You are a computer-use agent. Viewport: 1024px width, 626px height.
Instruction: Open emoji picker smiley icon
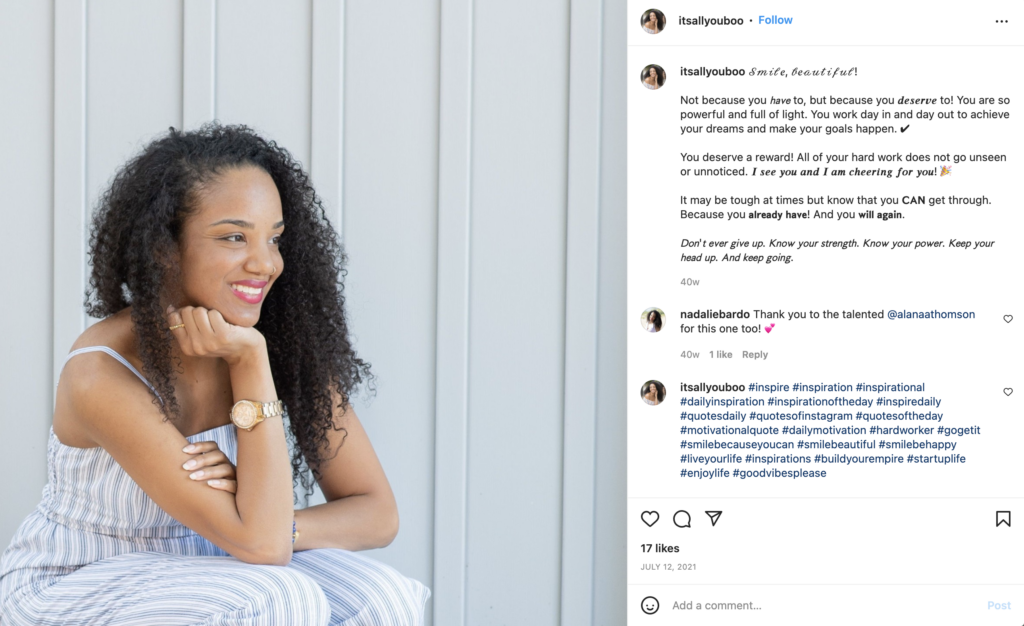650,605
